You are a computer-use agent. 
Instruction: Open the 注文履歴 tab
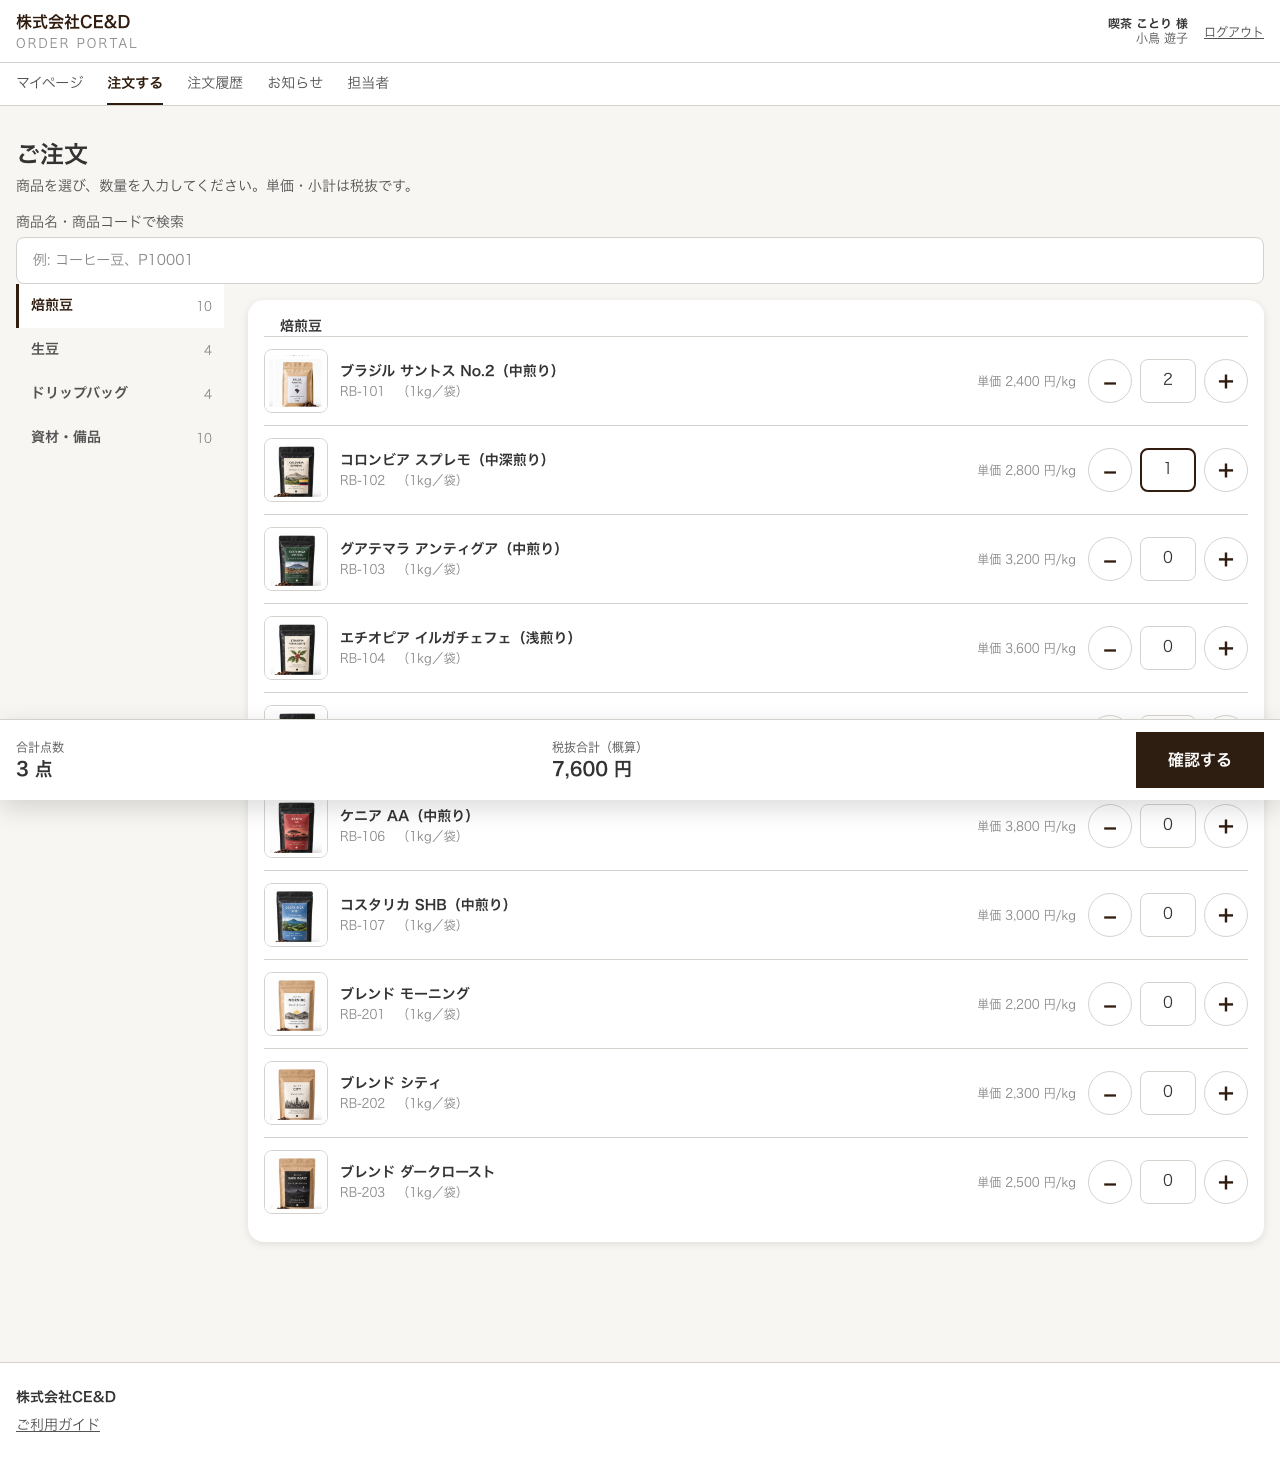click(215, 83)
